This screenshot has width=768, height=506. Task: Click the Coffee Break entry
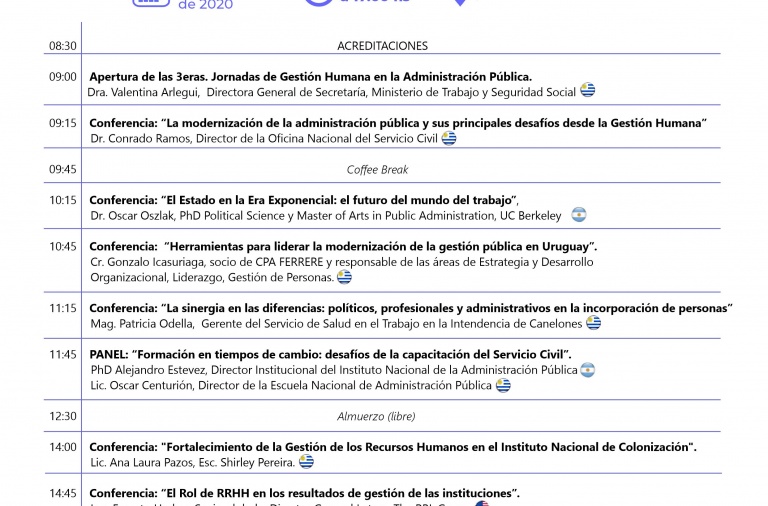377,169
